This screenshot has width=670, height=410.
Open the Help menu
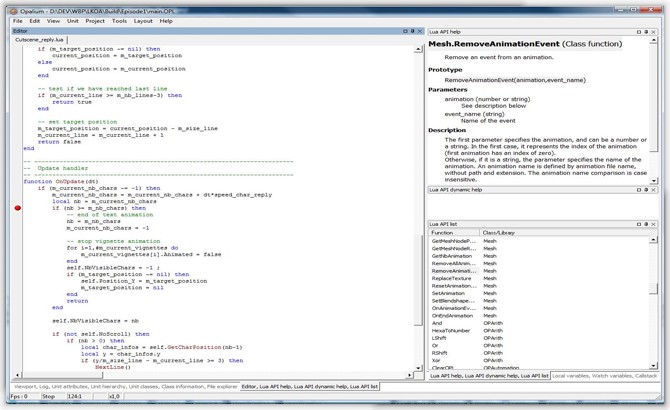166,21
